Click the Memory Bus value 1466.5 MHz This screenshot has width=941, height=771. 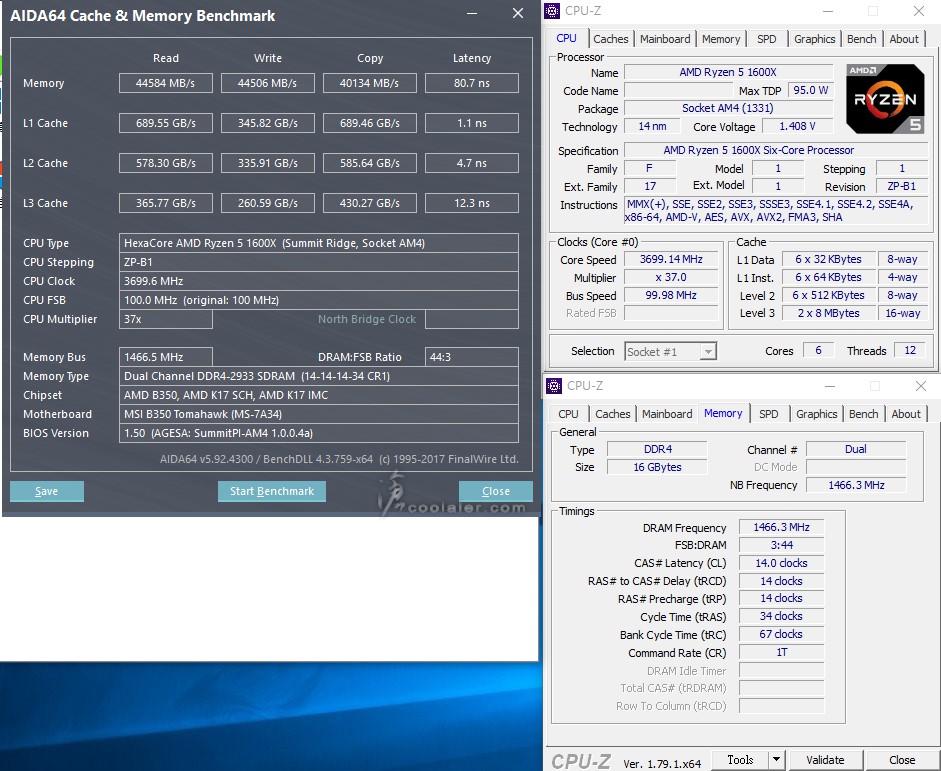(x=166, y=357)
